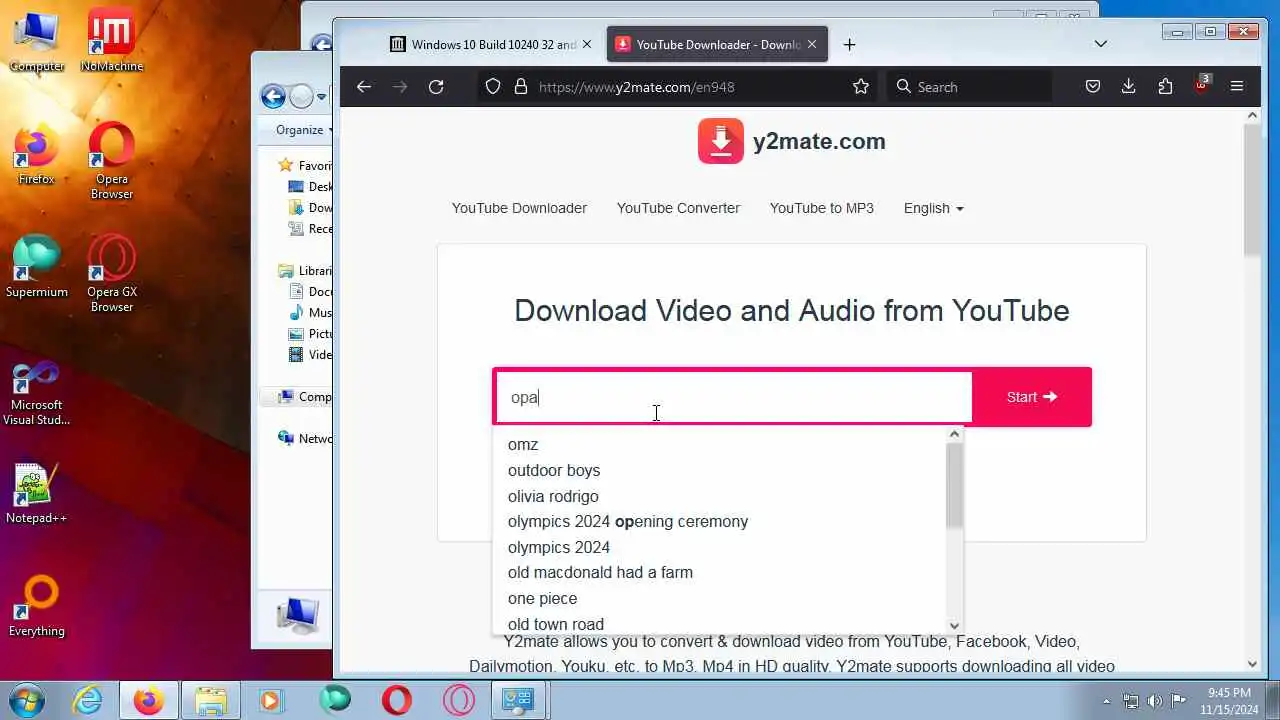Viewport: 1280px width, 720px height.
Task: Open English language dropdown
Action: click(x=933, y=208)
